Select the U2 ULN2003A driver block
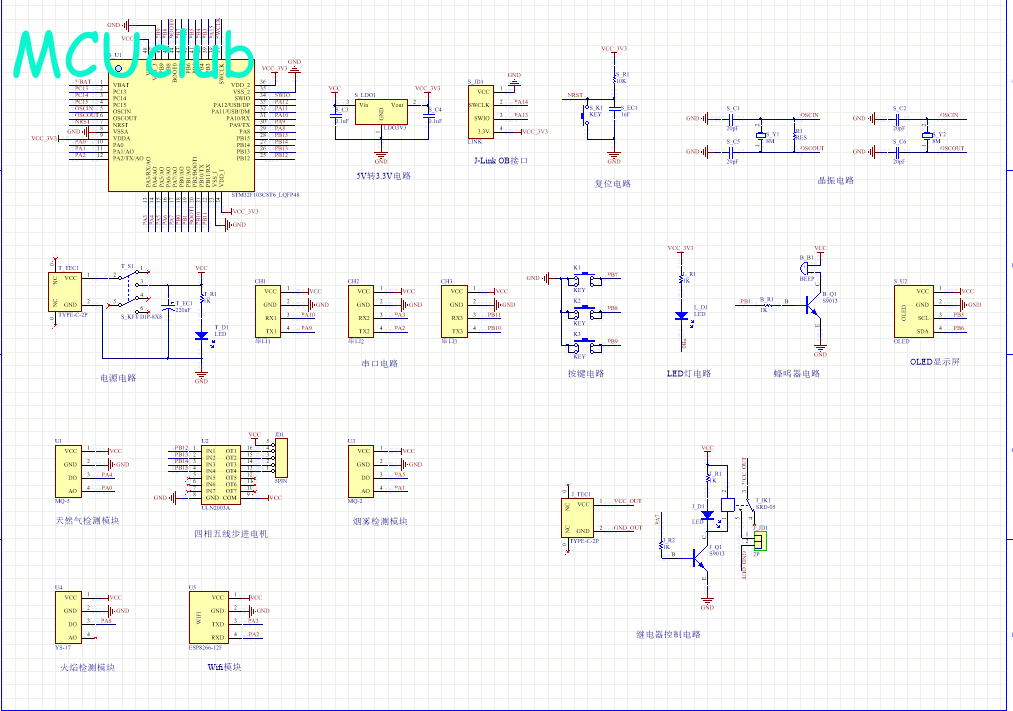This screenshot has width=1013, height=711. coord(220,475)
